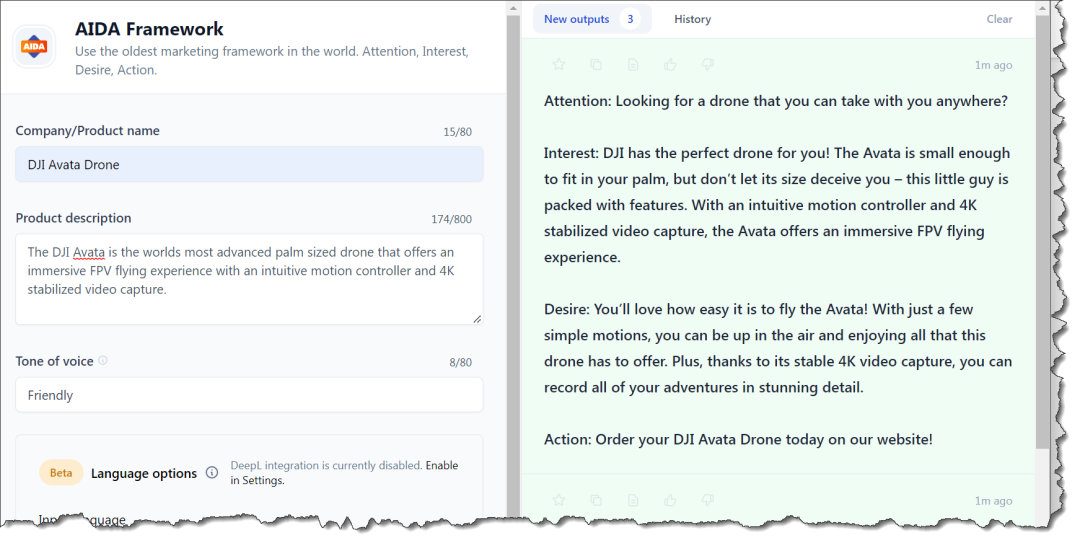The image size is (1080, 543).
Task: Like the second output with thumbs up
Action: click(670, 500)
